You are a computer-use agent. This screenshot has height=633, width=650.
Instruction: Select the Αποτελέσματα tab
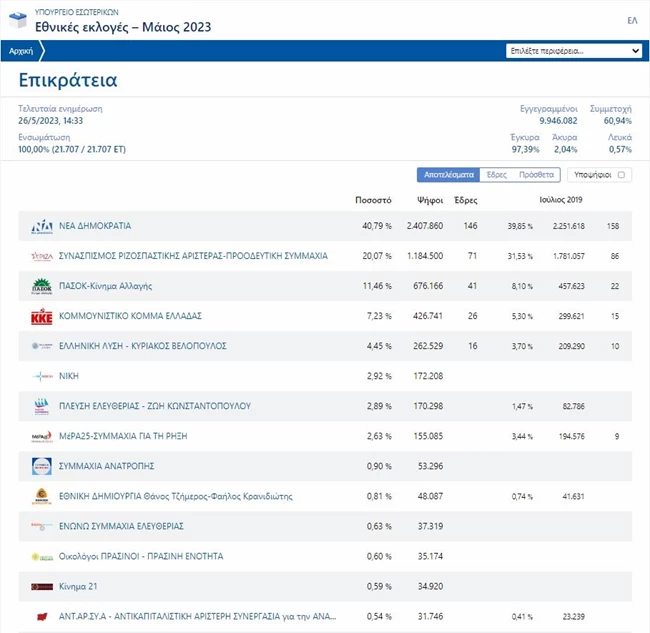pyautogui.click(x=448, y=175)
